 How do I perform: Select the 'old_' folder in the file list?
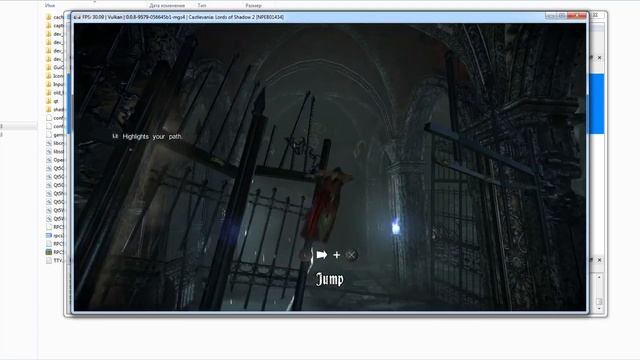[55, 93]
